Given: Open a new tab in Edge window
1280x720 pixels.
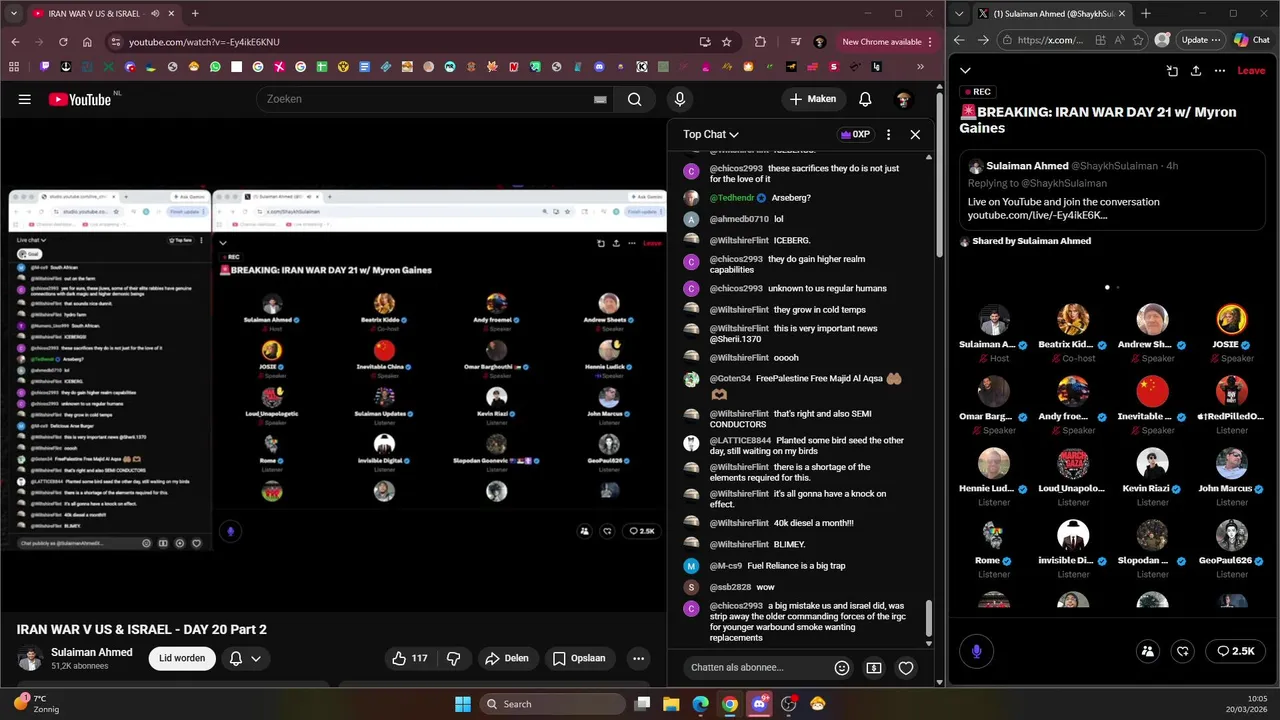Looking at the screenshot, I should pyautogui.click(x=1146, y=14).
